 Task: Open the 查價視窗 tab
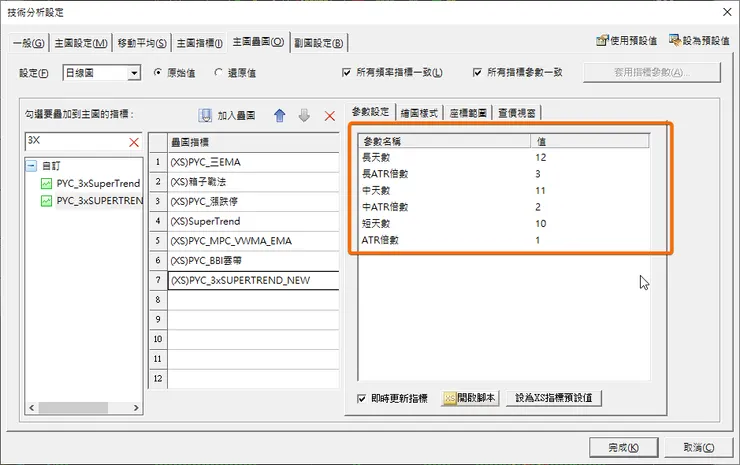point(517,113)
